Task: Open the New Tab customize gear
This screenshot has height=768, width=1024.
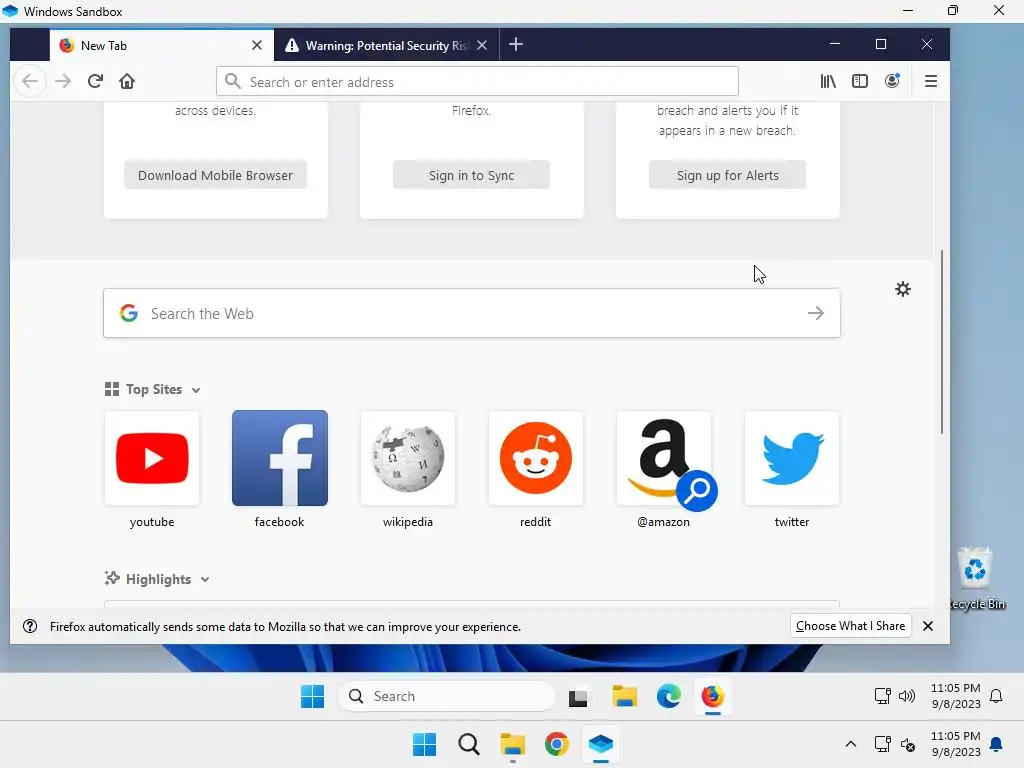Action: [x=903, y=289]
